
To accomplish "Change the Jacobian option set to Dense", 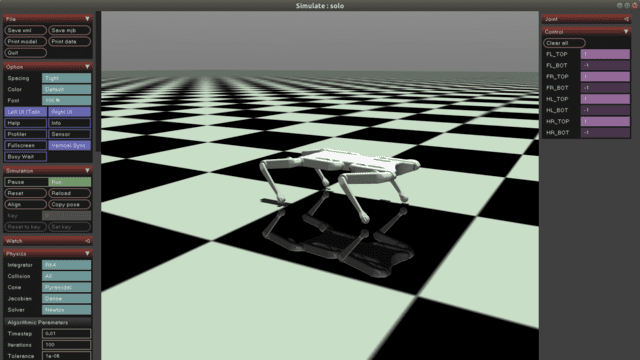I will [66, 299].
